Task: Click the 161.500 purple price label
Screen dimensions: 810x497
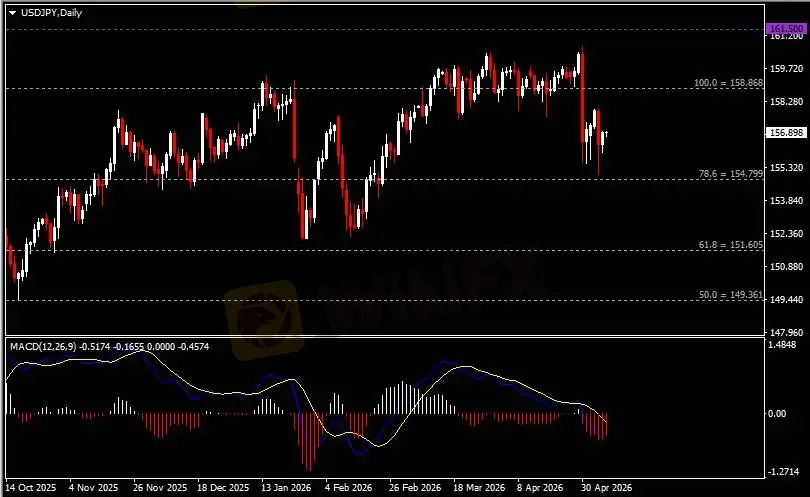Action: (x=785, y=28)
